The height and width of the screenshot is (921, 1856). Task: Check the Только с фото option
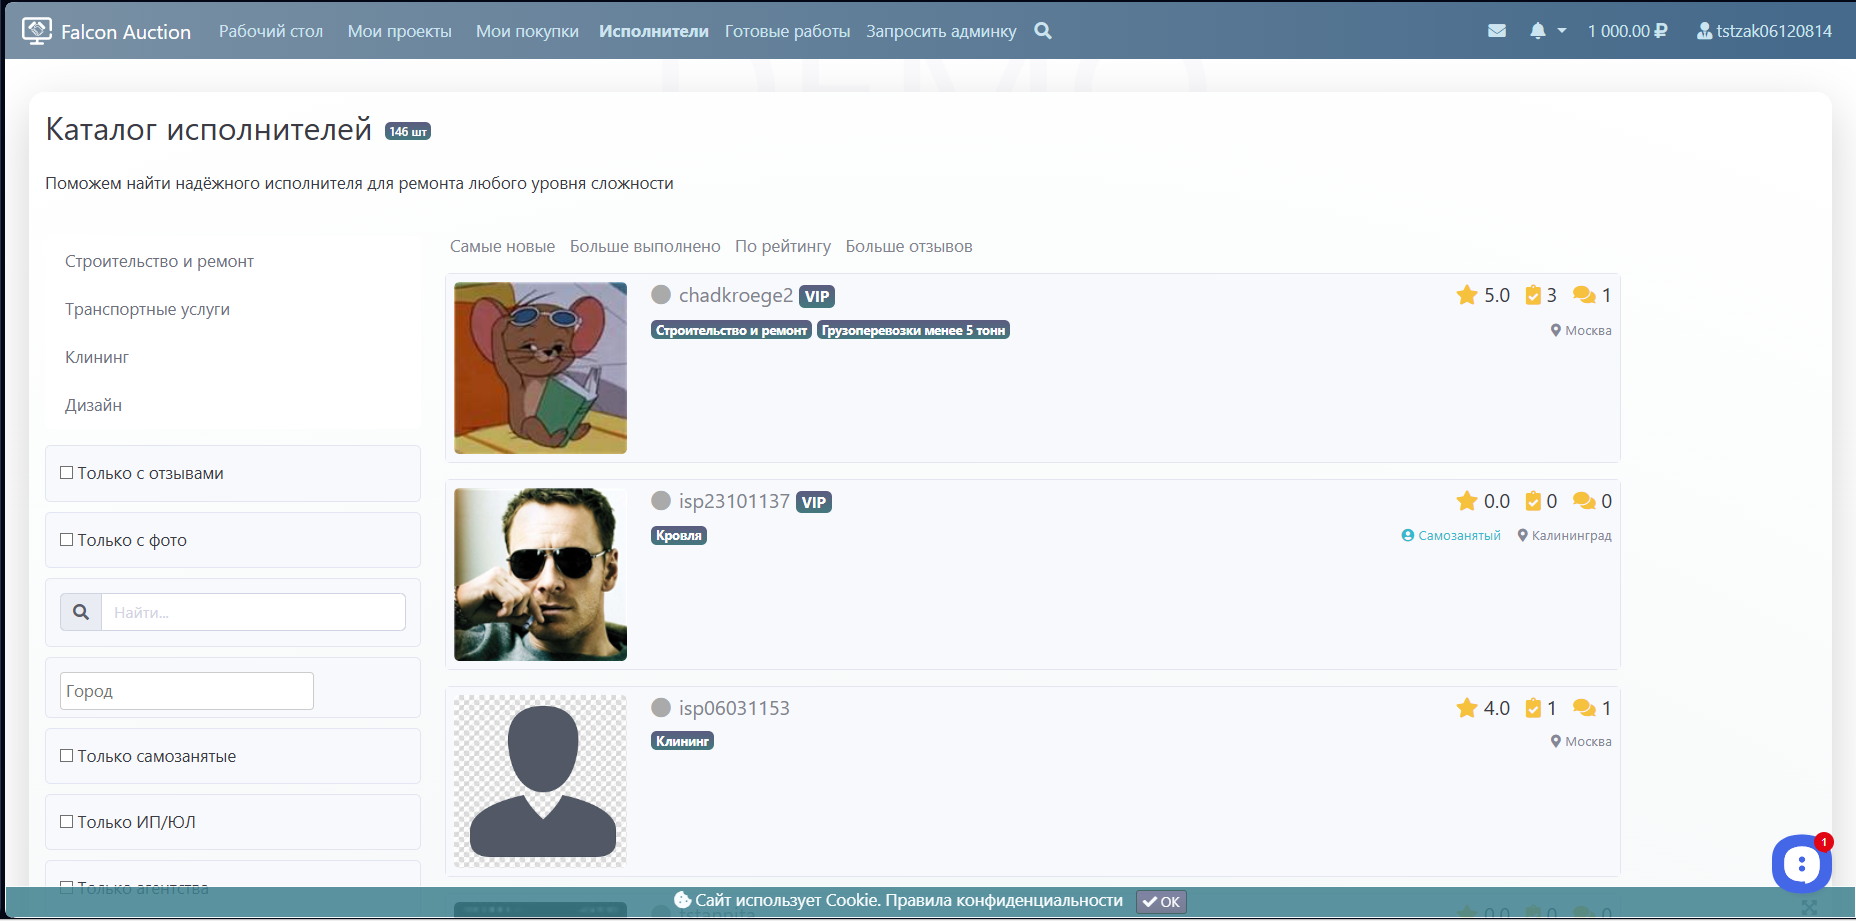click(x=67, y=540)
